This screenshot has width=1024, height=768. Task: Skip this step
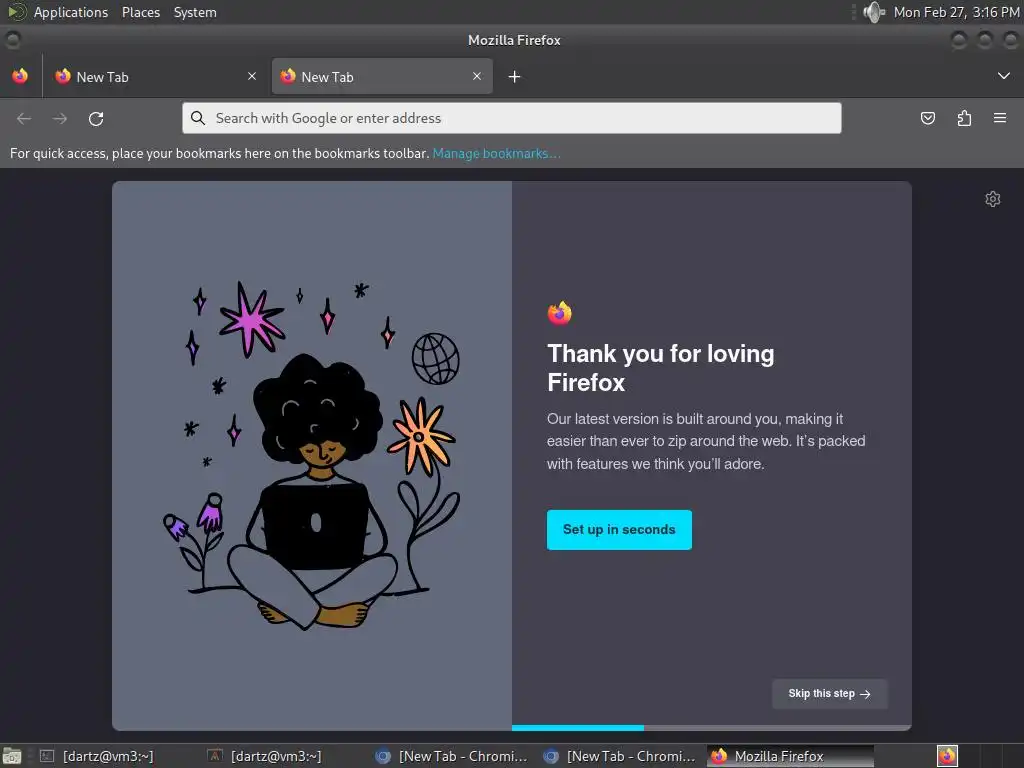(x=829, y=694)
